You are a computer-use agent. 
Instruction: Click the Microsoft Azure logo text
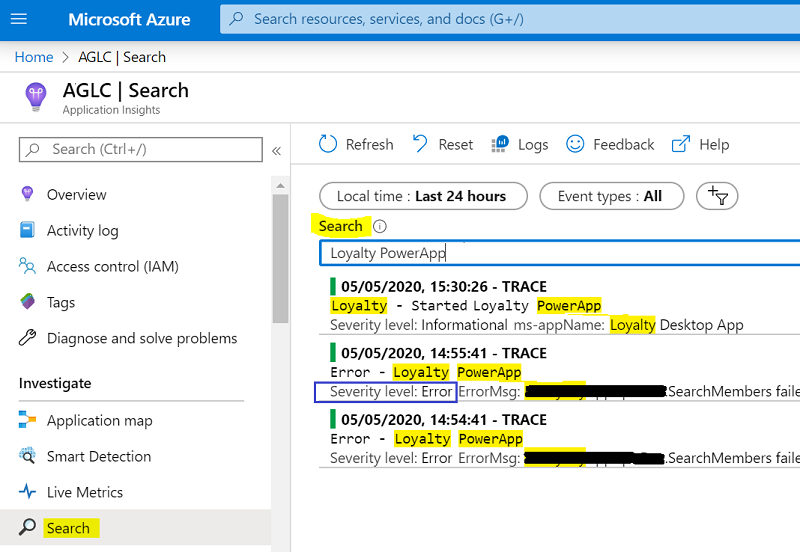(129, 19)
